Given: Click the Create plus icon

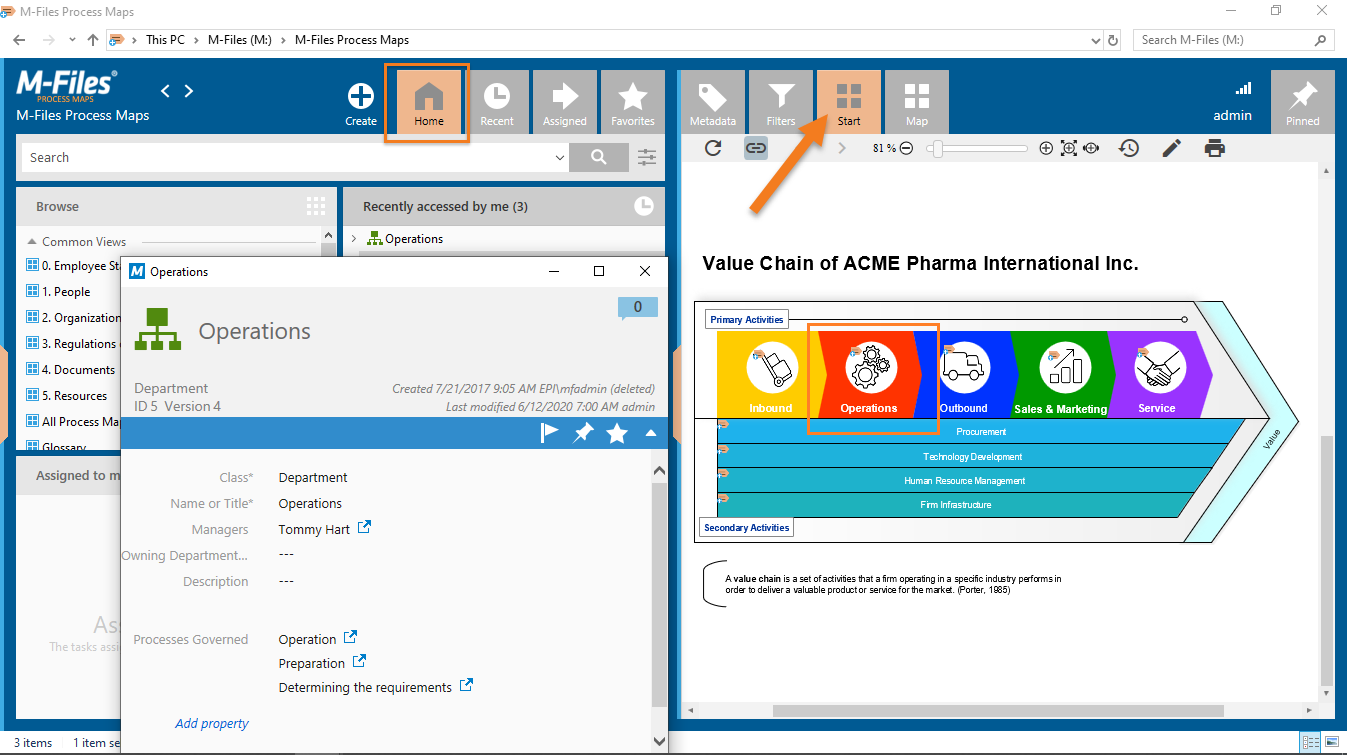Looking at the screenshot, I should click(361, 97).
